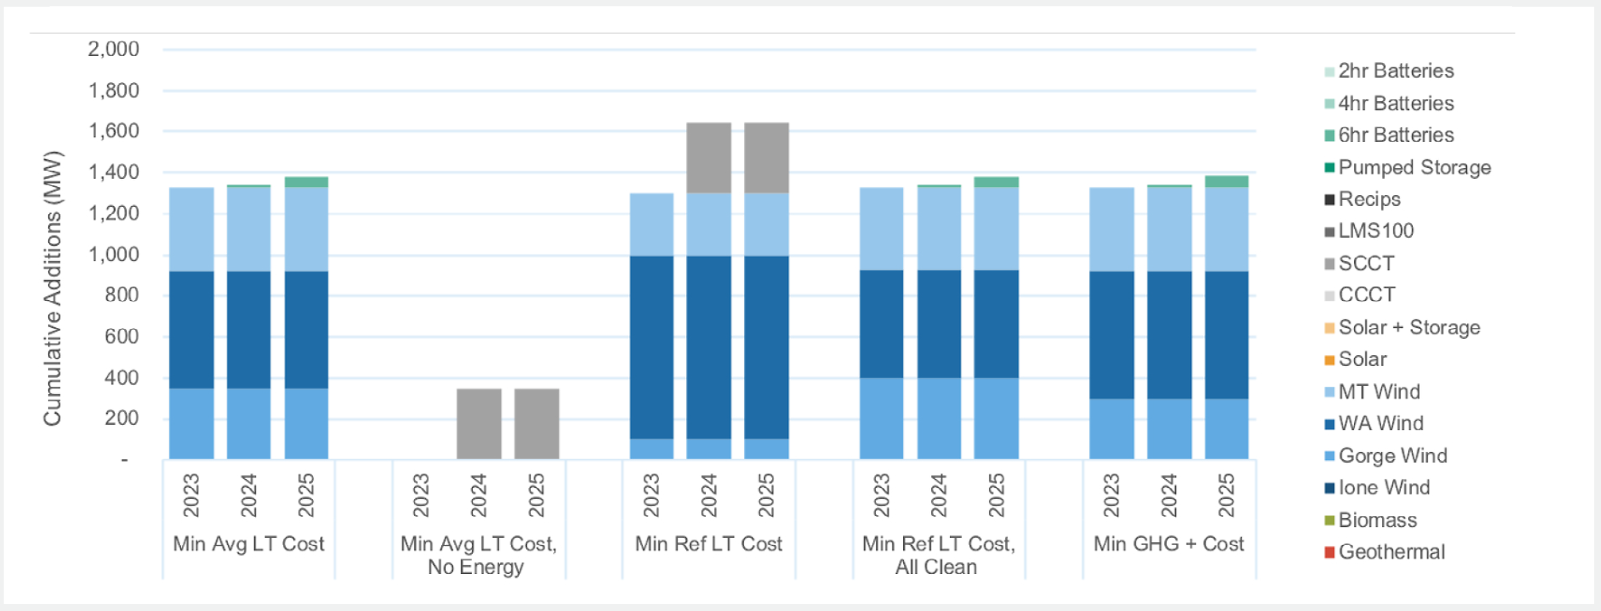
Task: Click Gorge Wind bottom segment of 2023 Min Ref LT Cost, All Clean bar
Action: click(881, 418)
